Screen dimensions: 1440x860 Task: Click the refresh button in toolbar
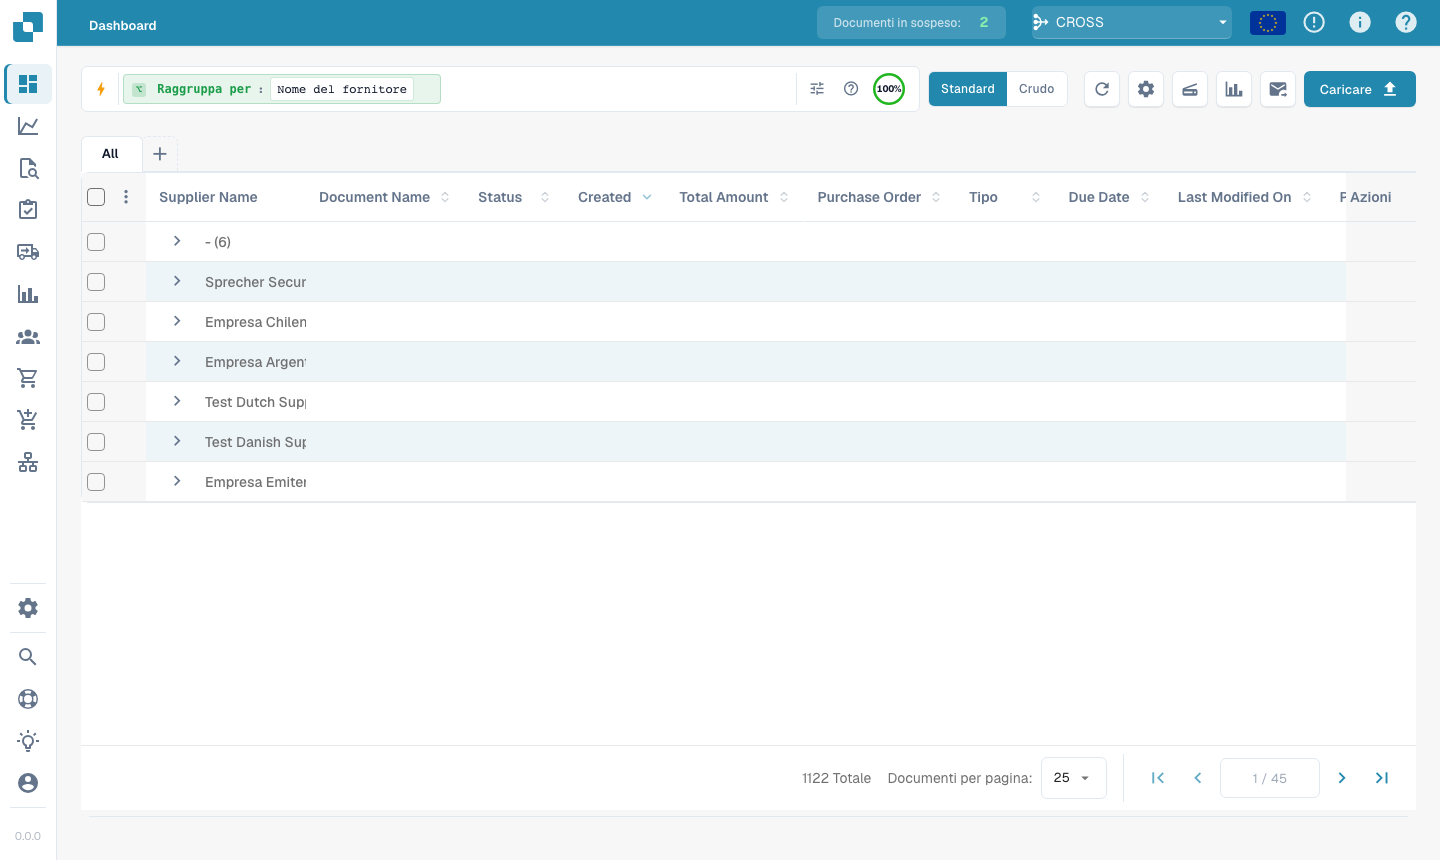coord(1102,89)
